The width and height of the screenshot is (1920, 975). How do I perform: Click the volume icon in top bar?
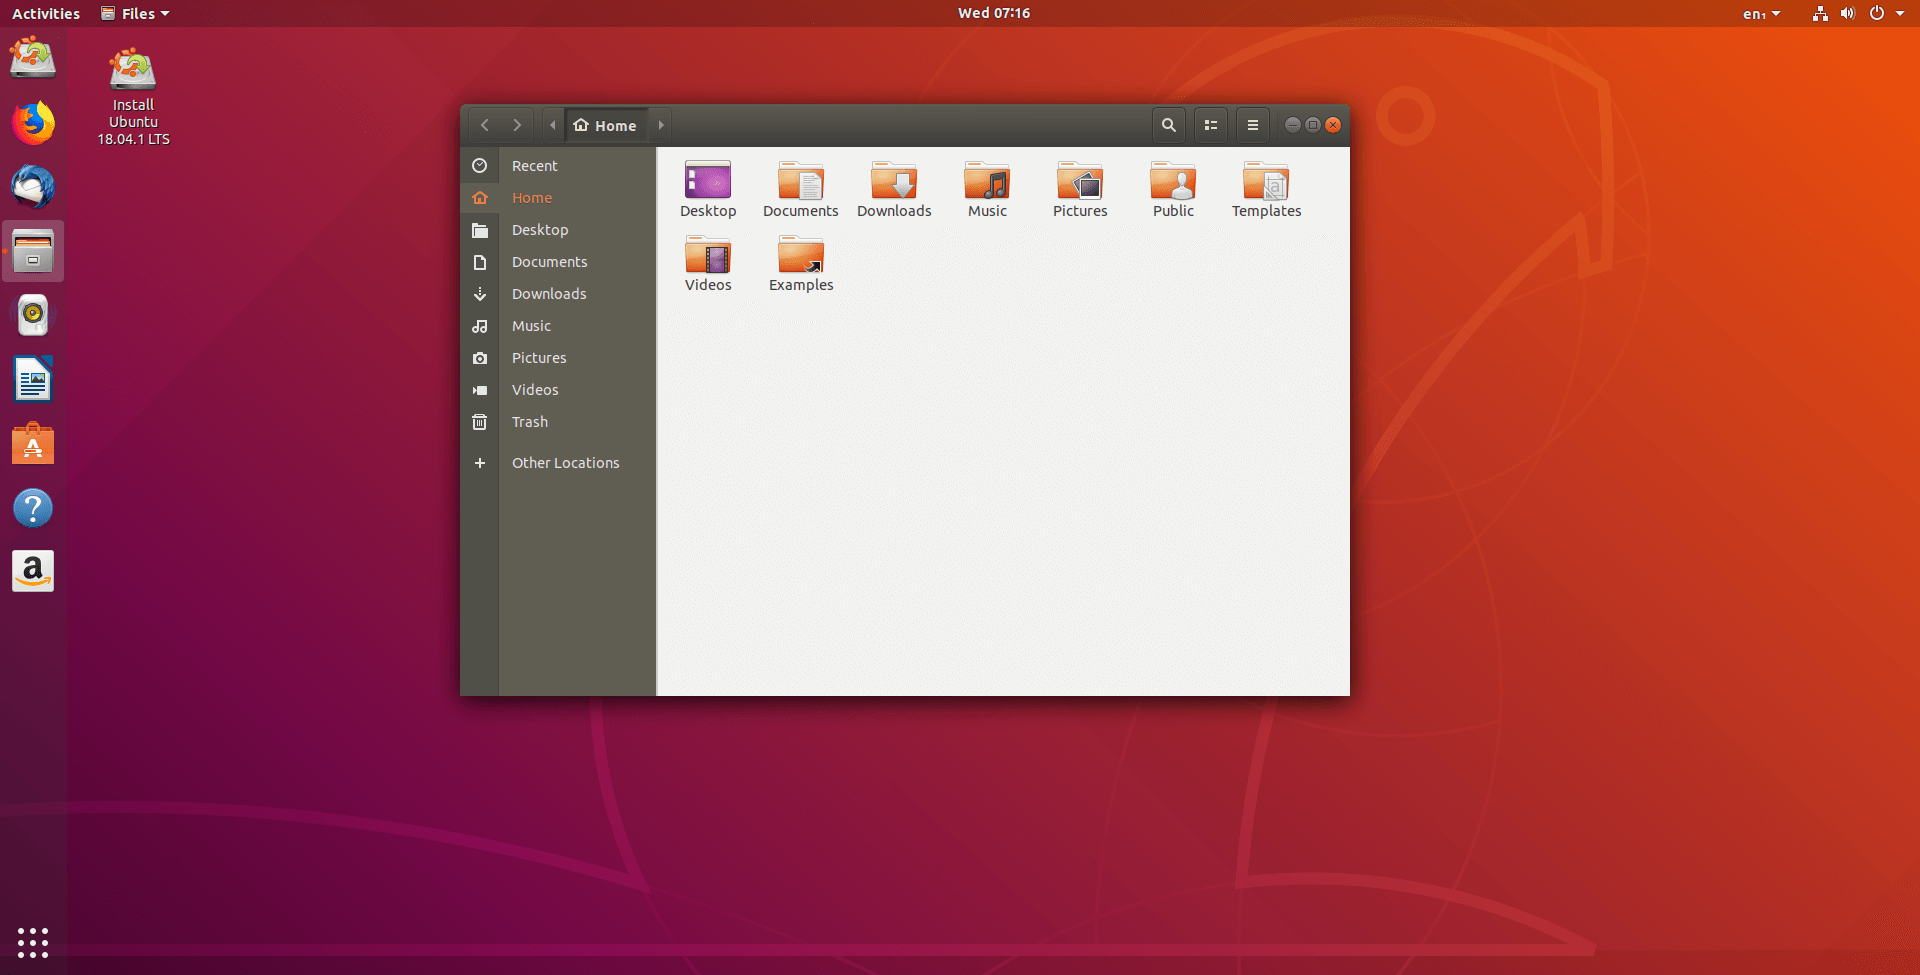click(1848, 13)
